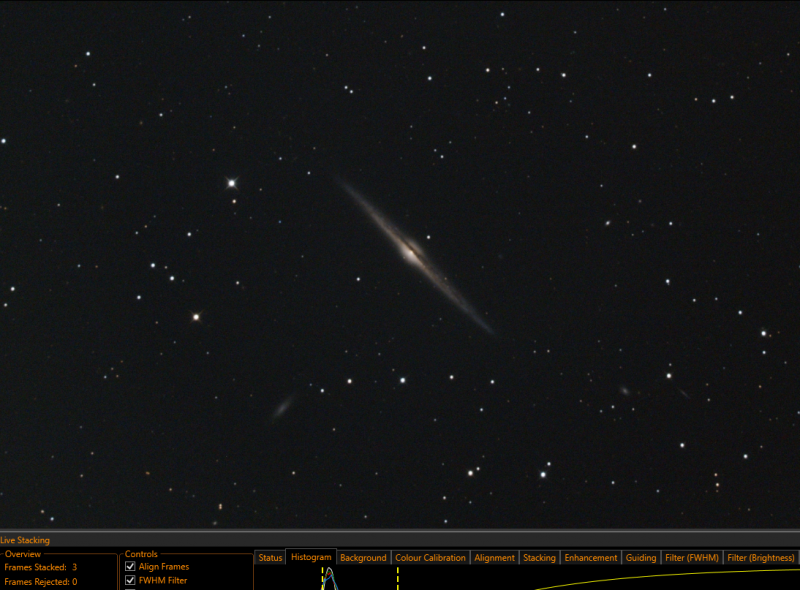The width and height of the screenshot is (800, 590).
Task: Open the Colour Calibration tab
Action: tap(430, 558)
